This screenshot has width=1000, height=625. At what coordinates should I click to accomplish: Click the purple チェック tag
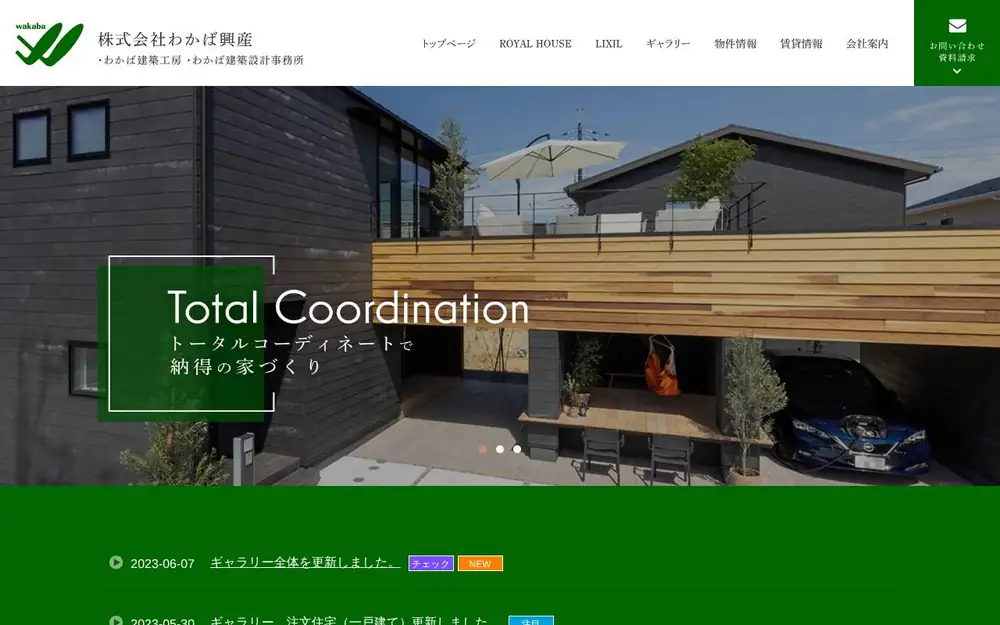click(x=430, y=563)
